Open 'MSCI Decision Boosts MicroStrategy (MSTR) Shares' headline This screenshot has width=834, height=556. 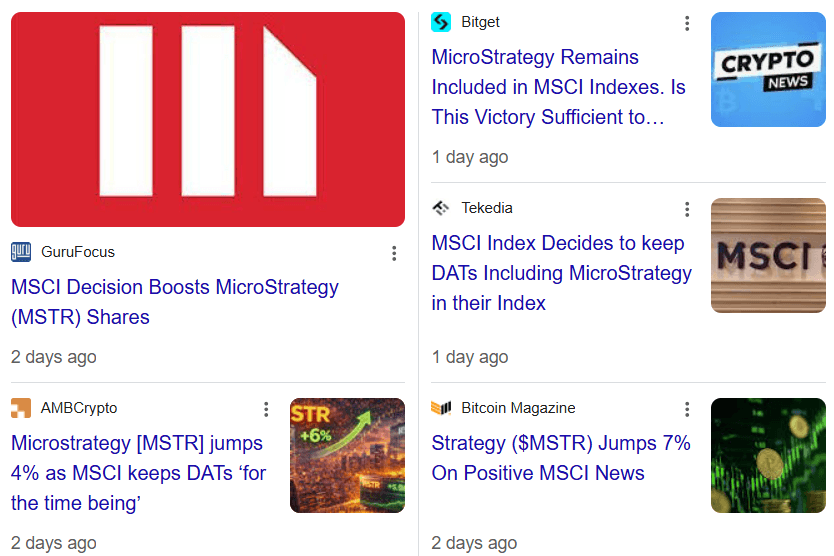(x=175, y=302)
